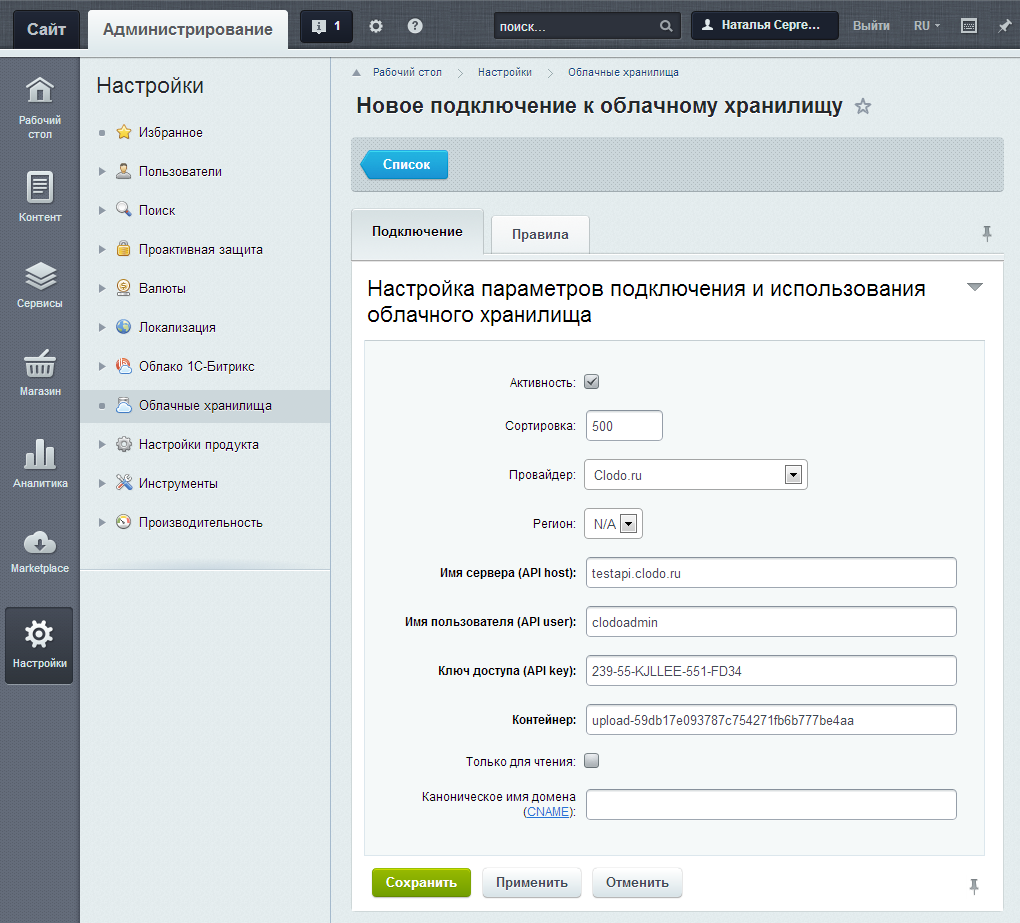The height and width of the screenshot is (923, 1020).
Task: Click the help question mark icon
Action: [415, 26]
